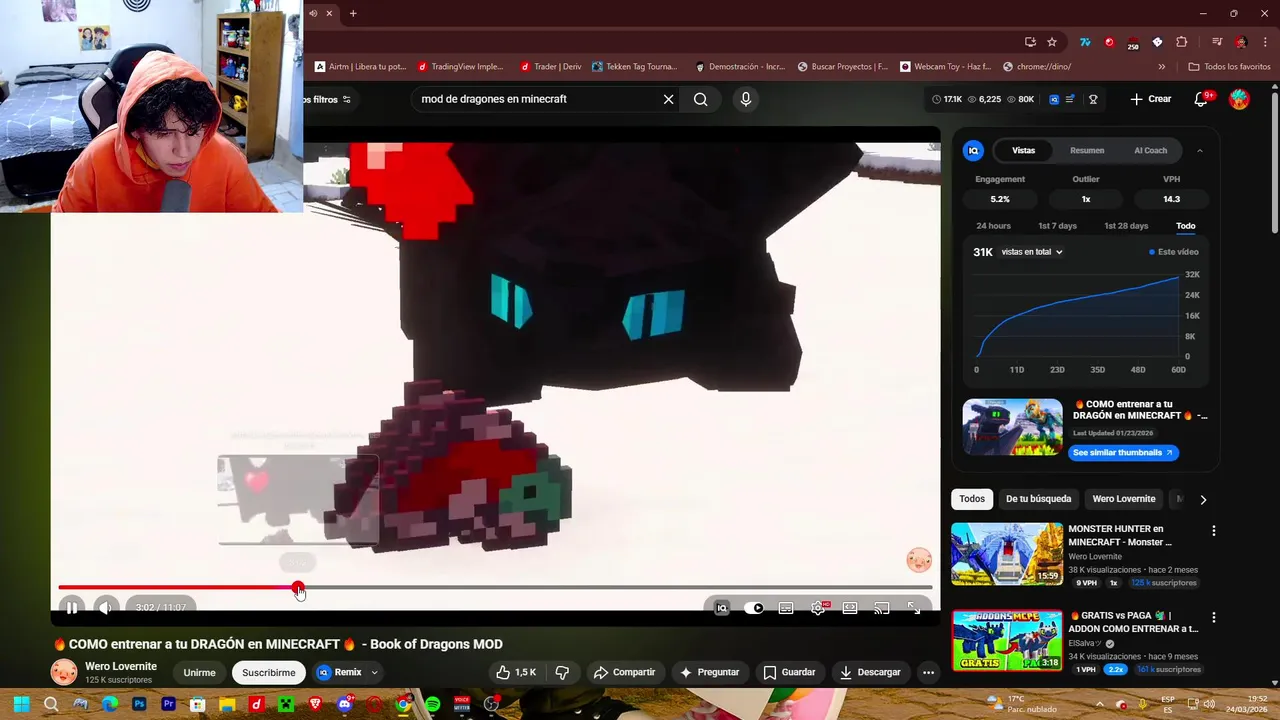Open the Remix dropdown arrow
Viewport: 1280px width, 720px height.
point(375,673)
